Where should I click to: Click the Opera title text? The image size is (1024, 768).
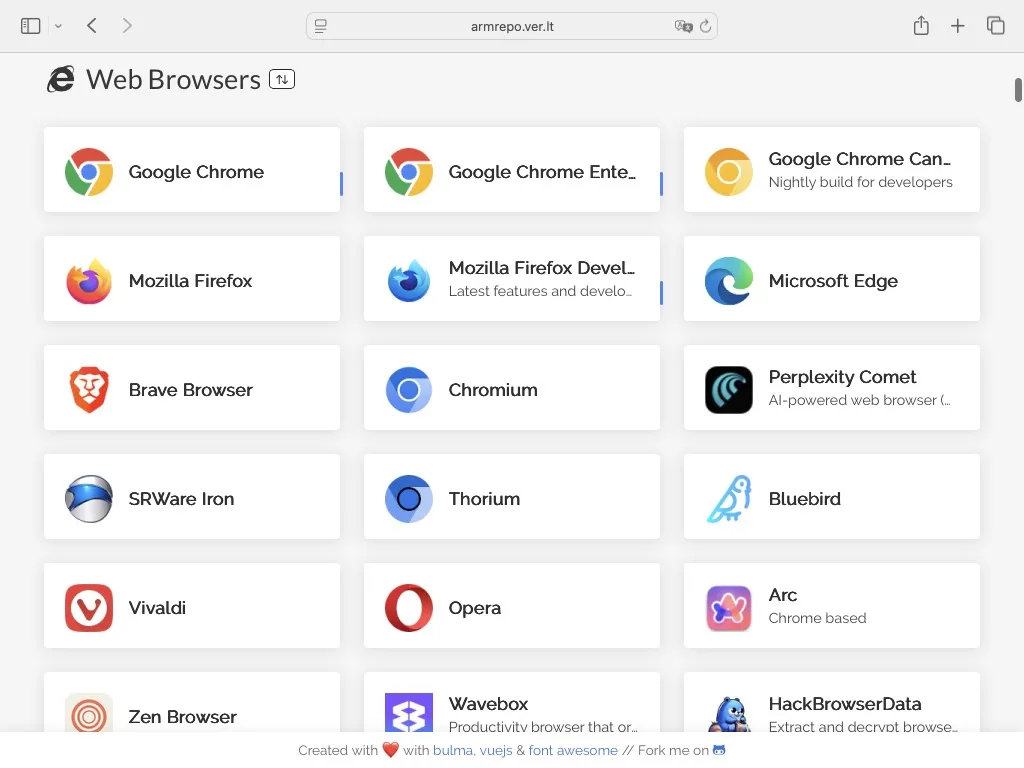(x=475, y=608)
